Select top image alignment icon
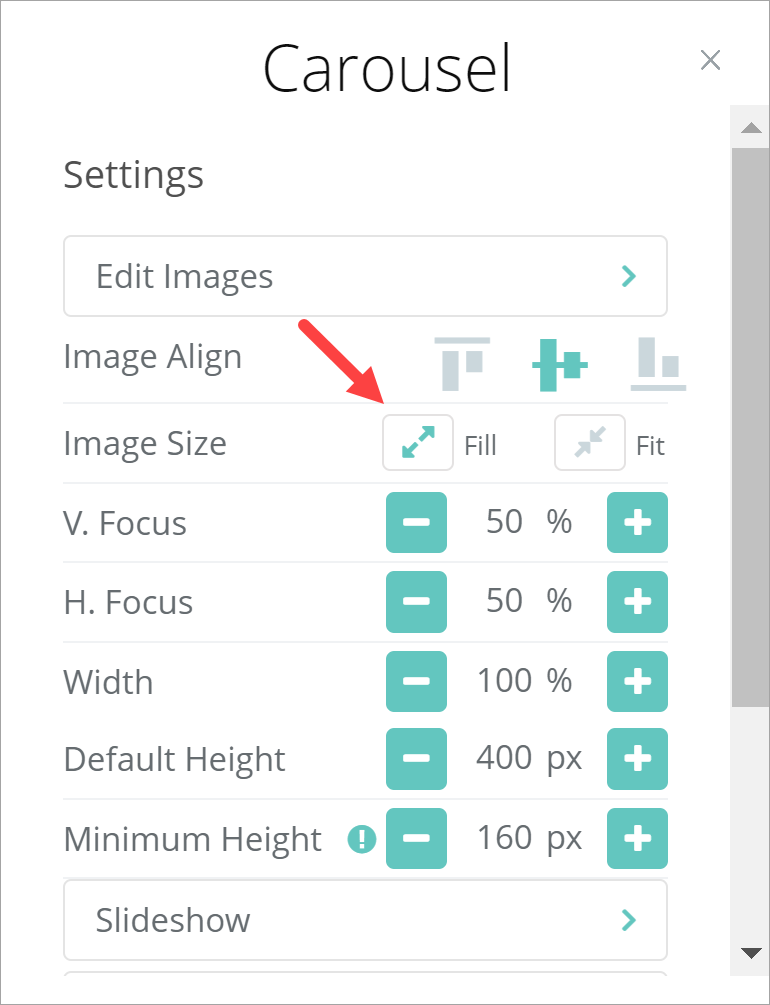The height and width of the screenshot is (1005, 770). coord(462,362)
